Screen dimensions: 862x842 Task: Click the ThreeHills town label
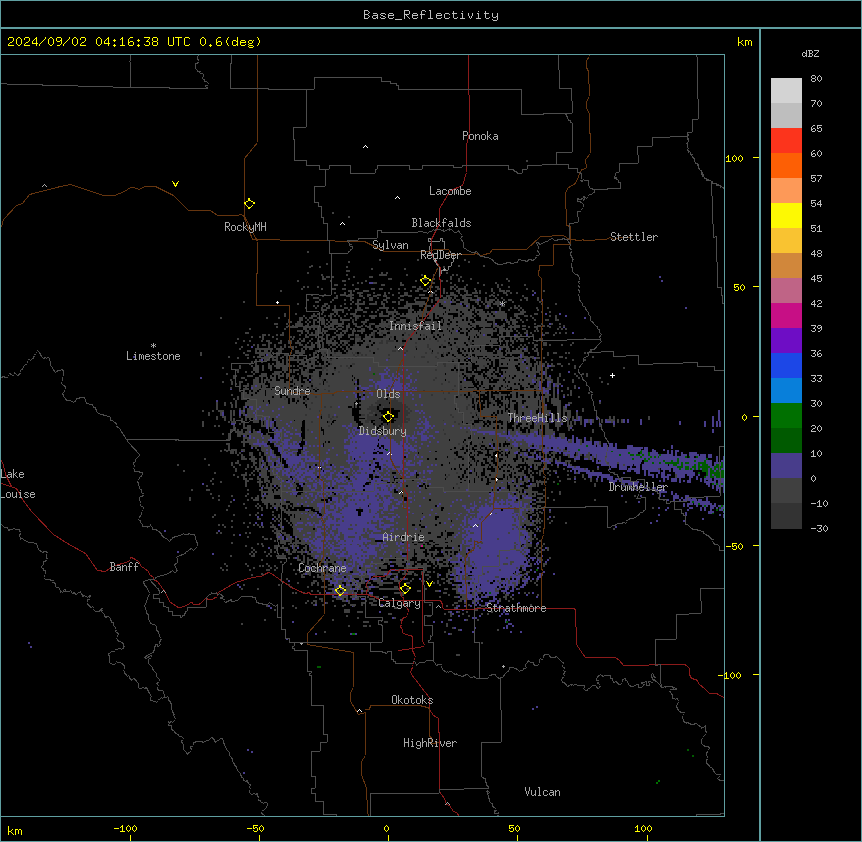[537, 418]
